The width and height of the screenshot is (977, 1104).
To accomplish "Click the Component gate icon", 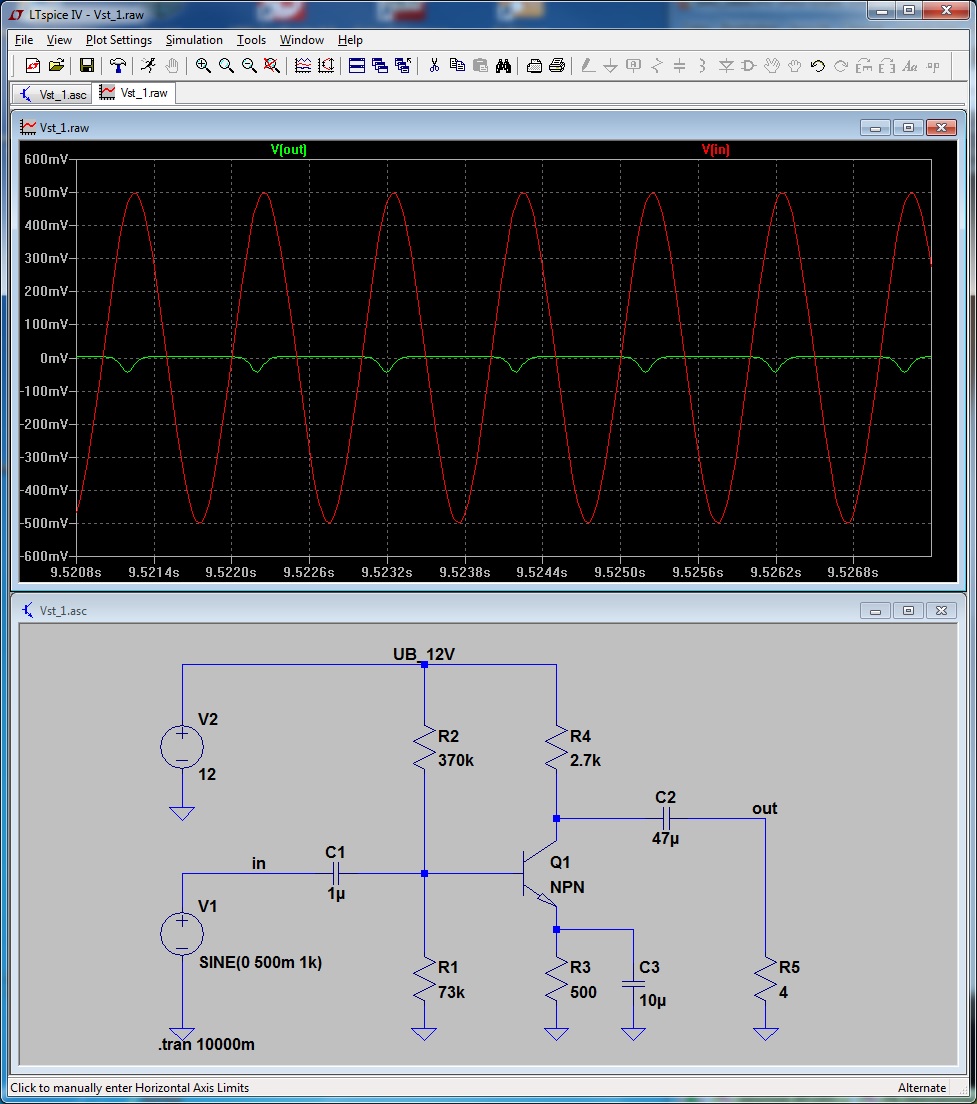I will 748,65.
